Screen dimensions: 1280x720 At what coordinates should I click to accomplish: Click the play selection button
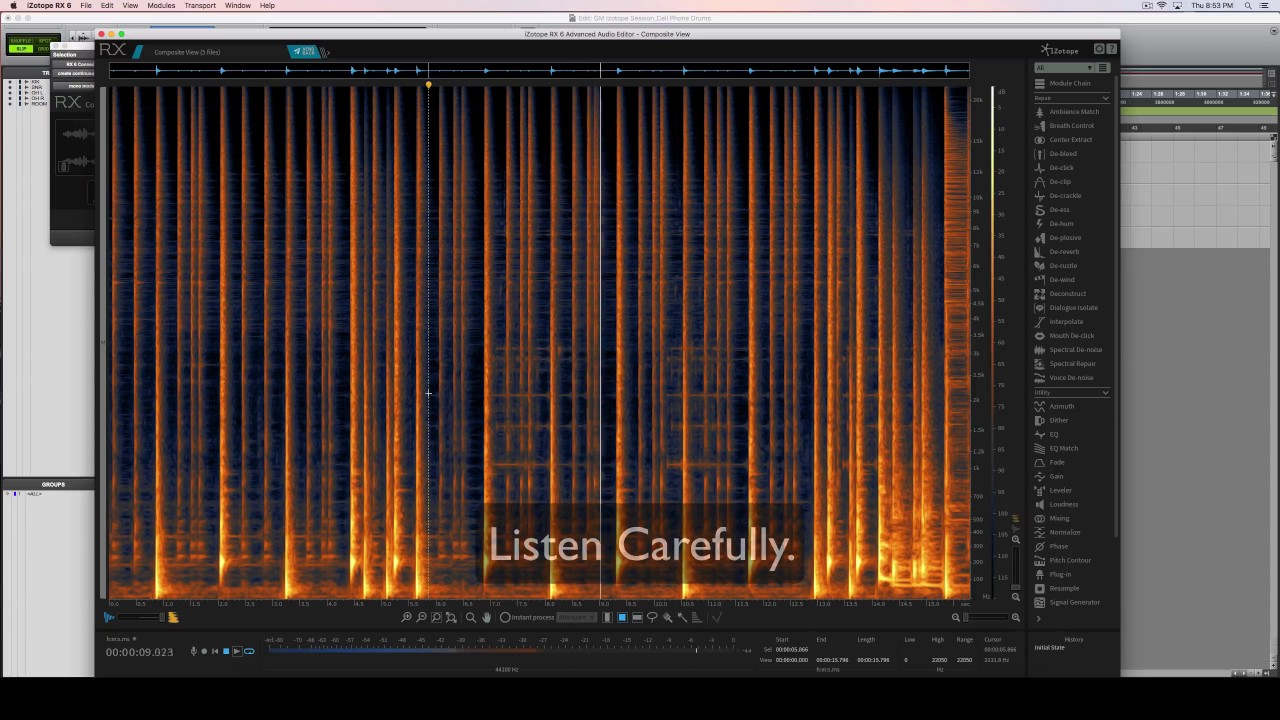(x=237, y=652)
